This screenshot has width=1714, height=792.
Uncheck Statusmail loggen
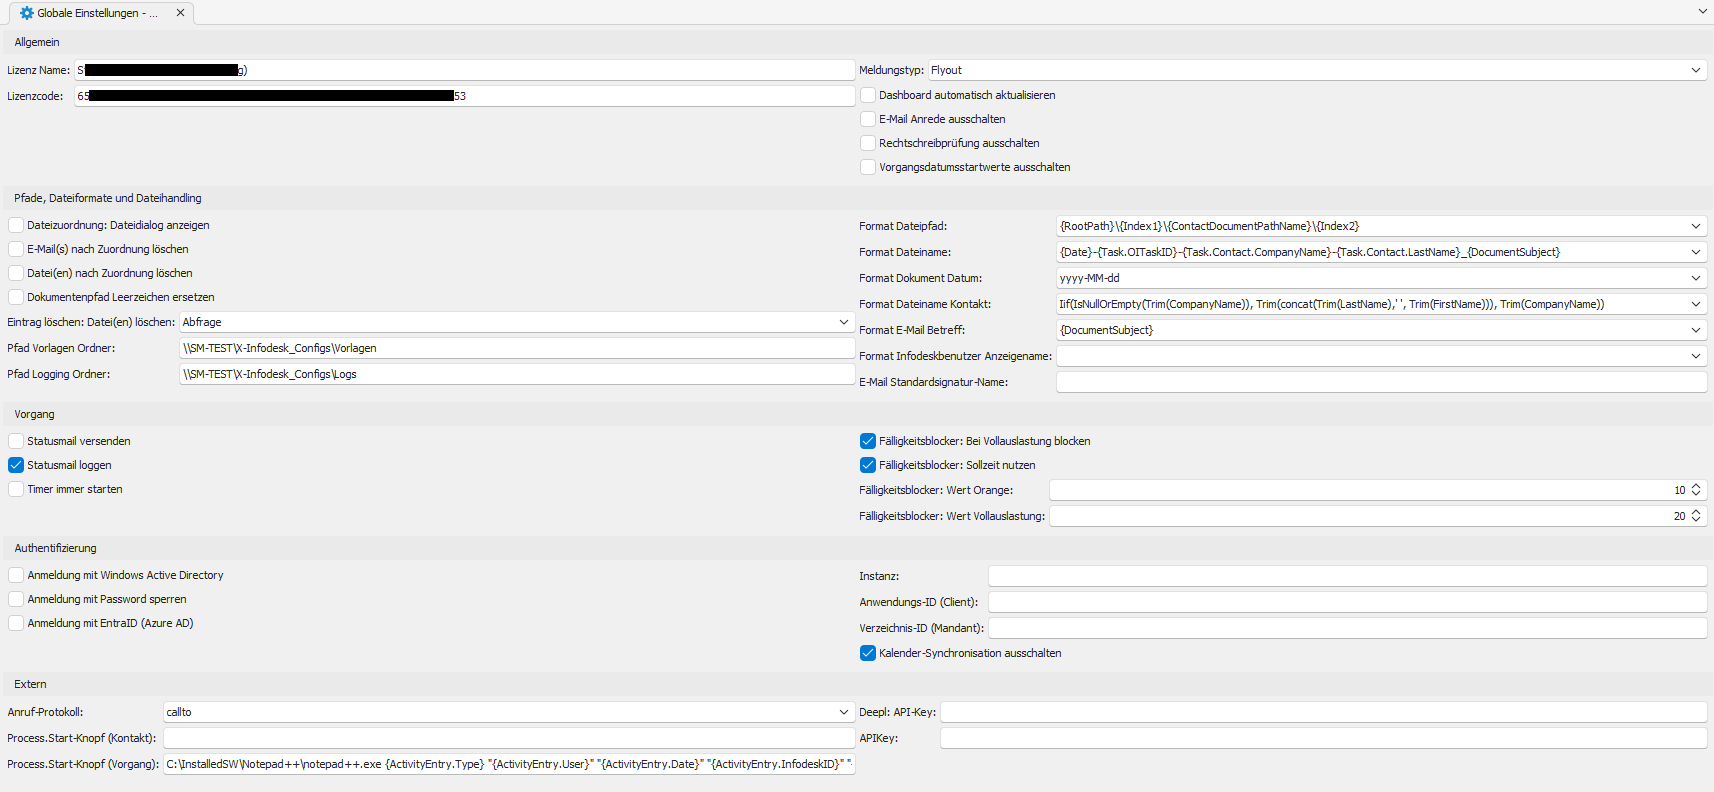pos(16,465)
